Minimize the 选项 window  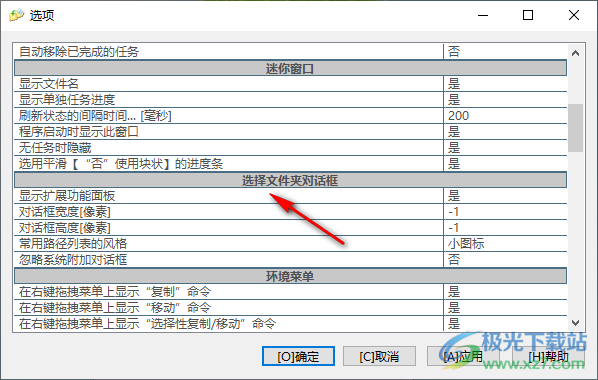click(483, 15)
